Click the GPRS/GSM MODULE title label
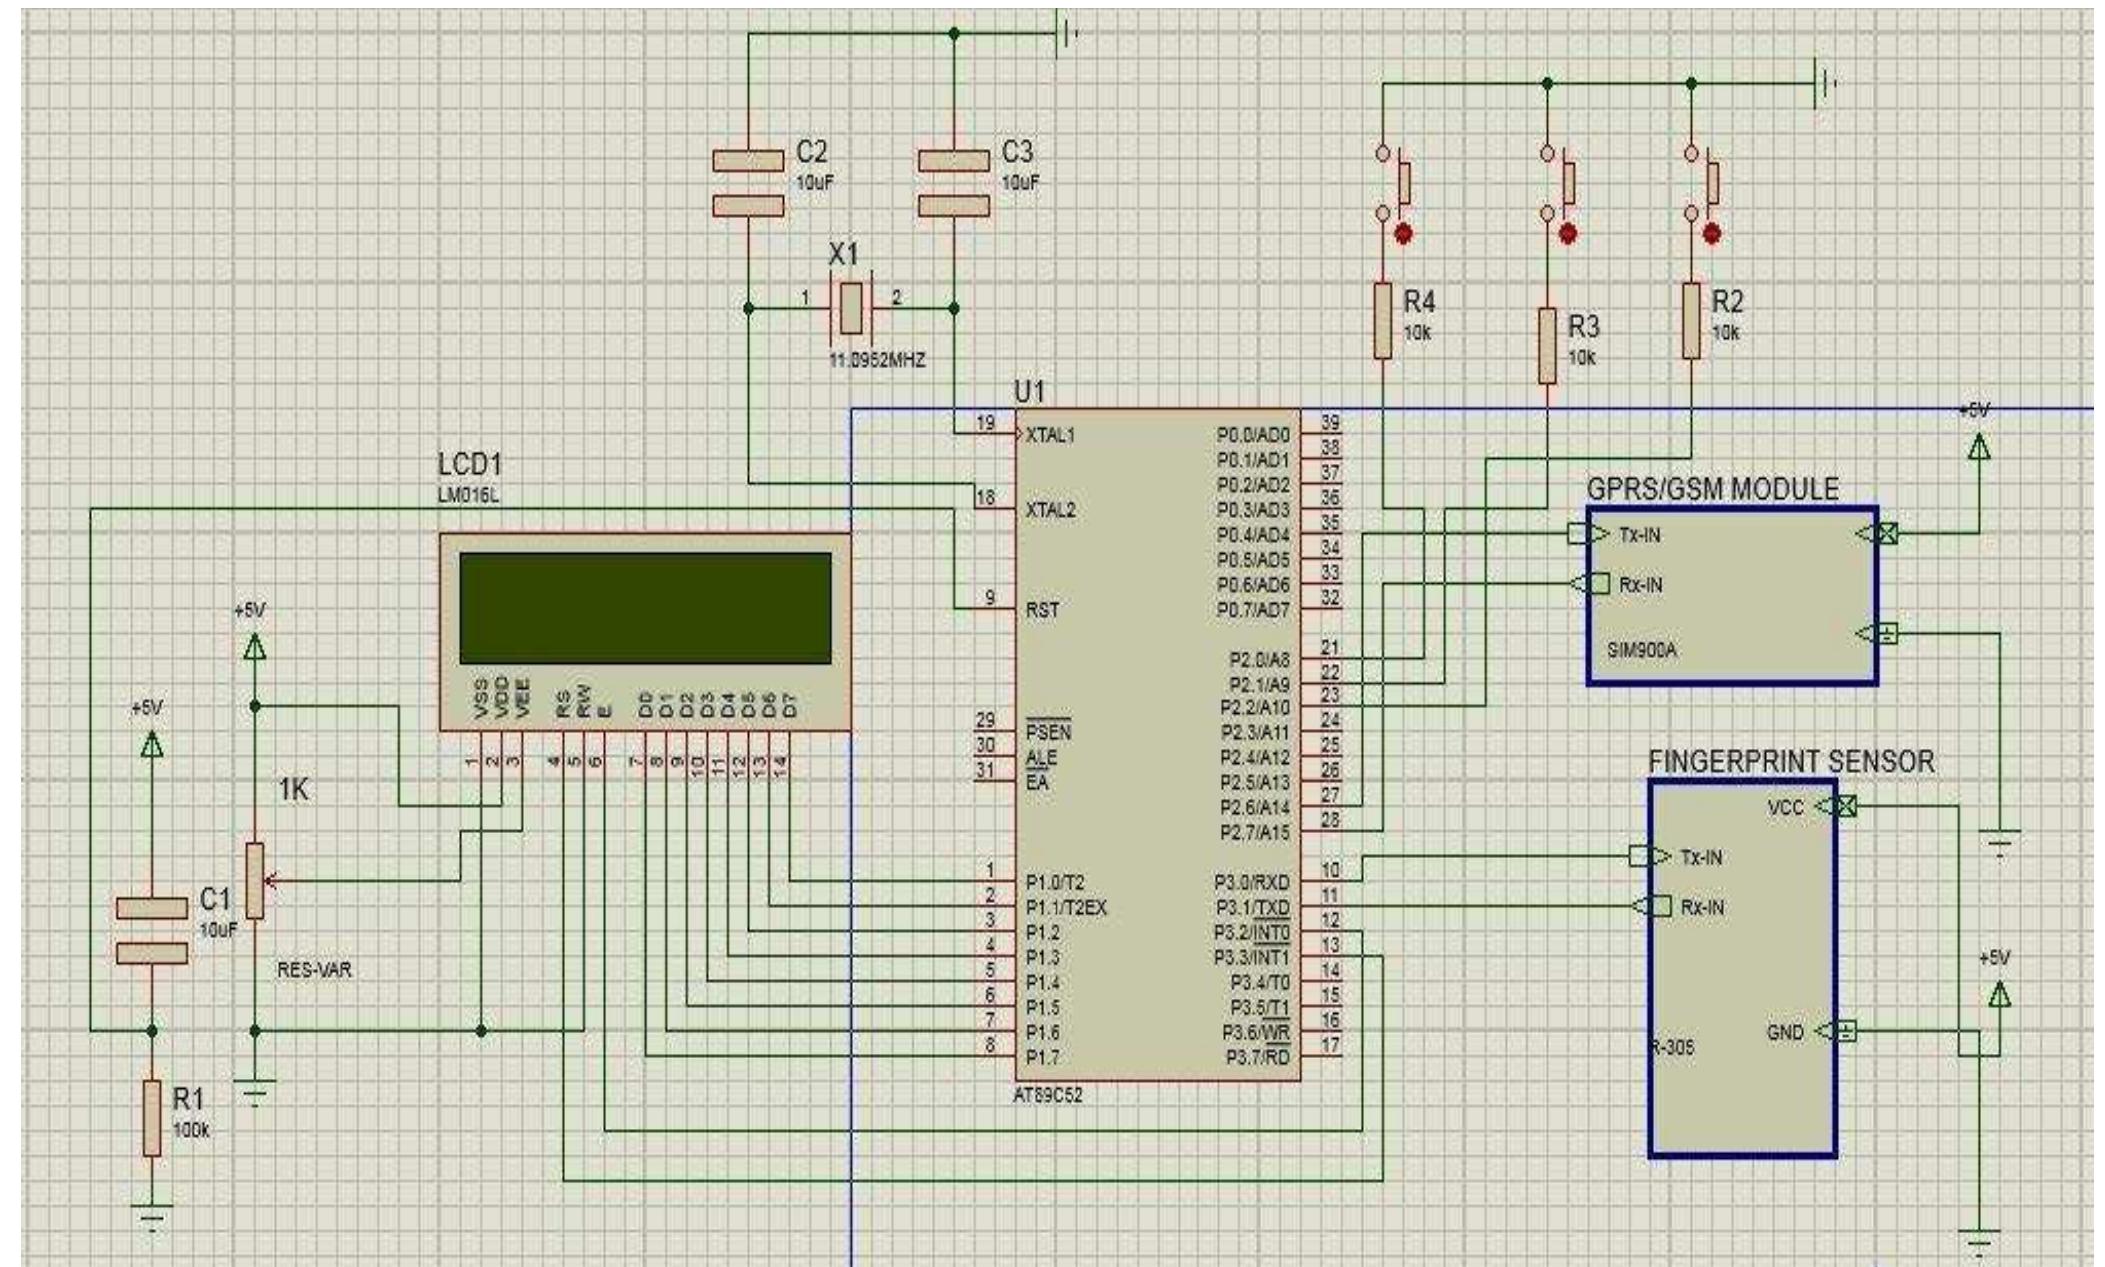This screenshot has width=2105, height=1267. pyautogui.click(x=1713, y=489)
